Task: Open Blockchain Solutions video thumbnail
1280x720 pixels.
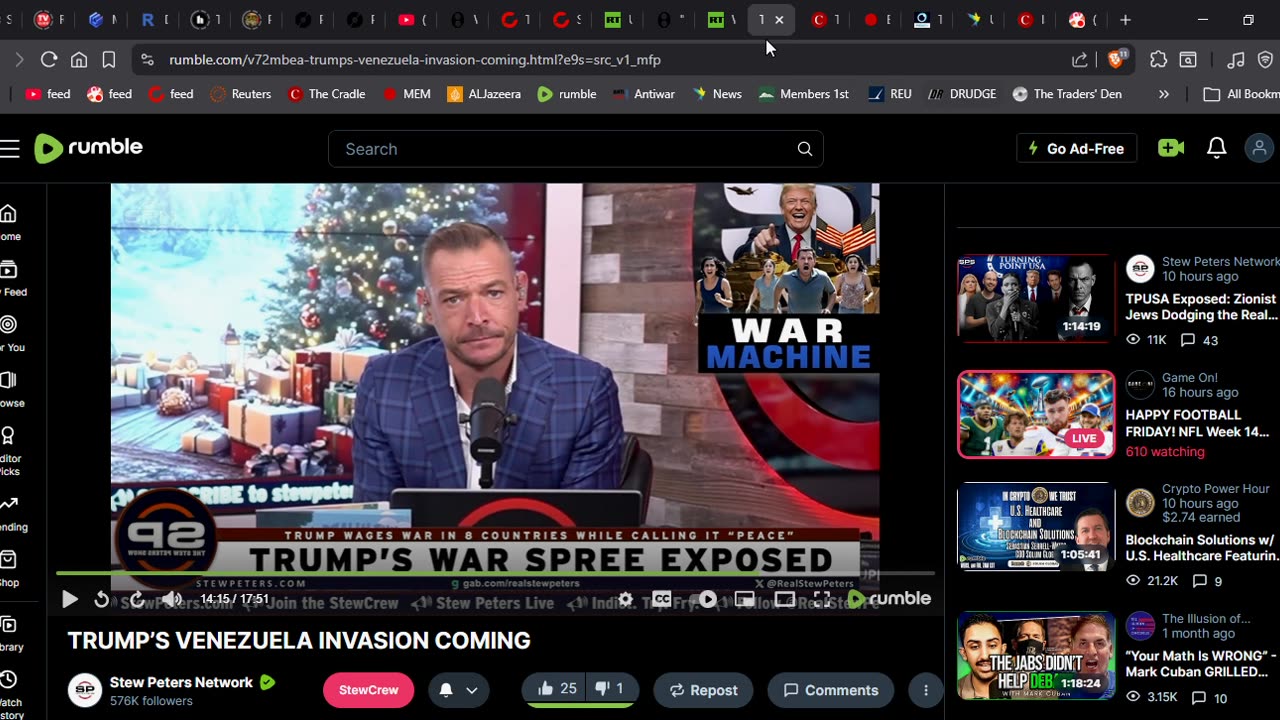Action: pyautogui.click(x=1036, y=527)
